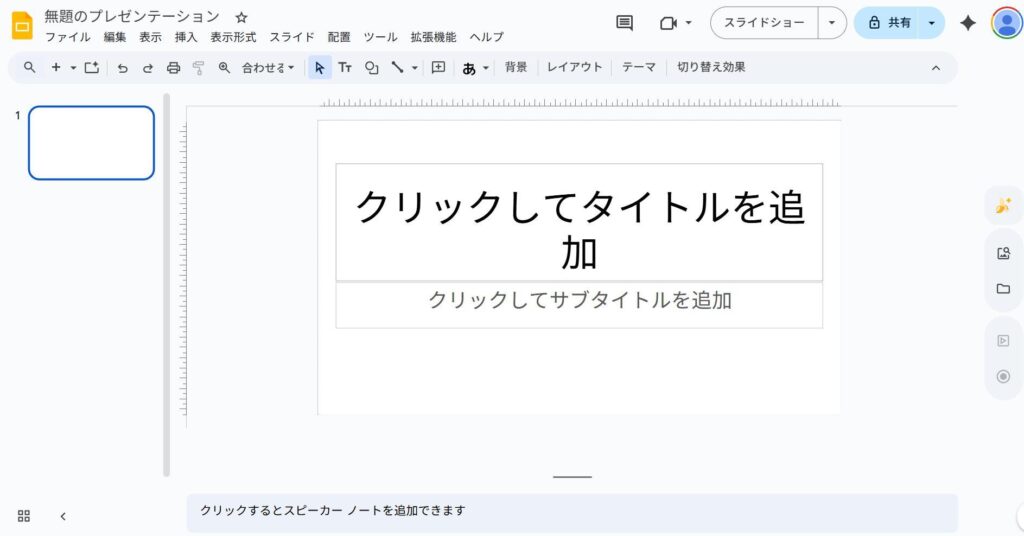Open the あ input tools button
The width and height of the screenshot is (1024, 536).
pos(469,68)
